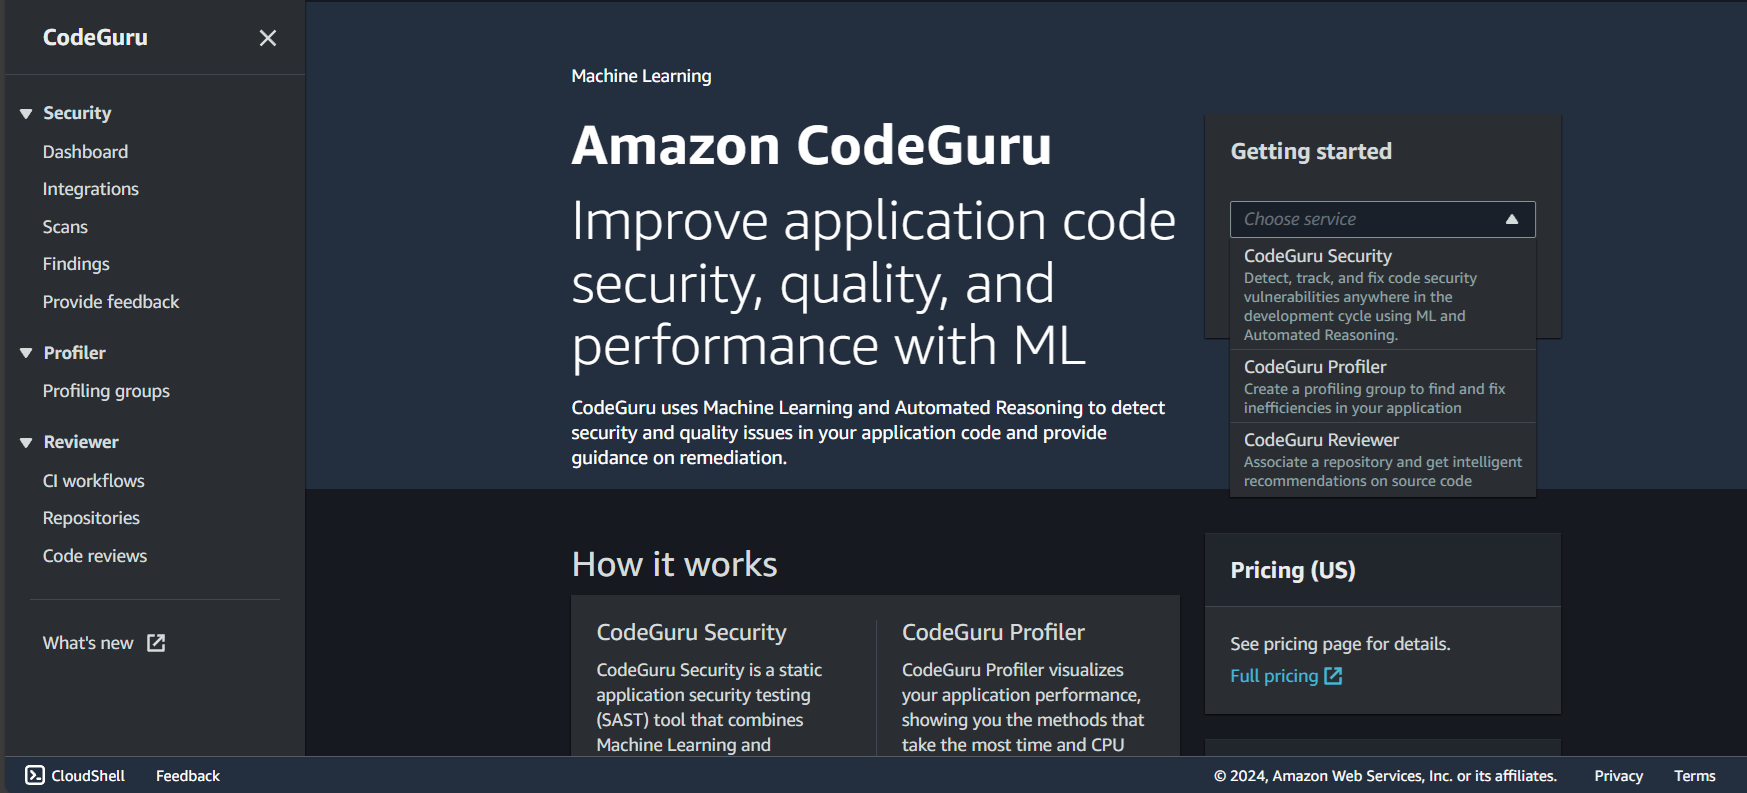Click the Pricing (US) heading
This screenshot has width=1747, height=793.
(x=1293, y=570)
